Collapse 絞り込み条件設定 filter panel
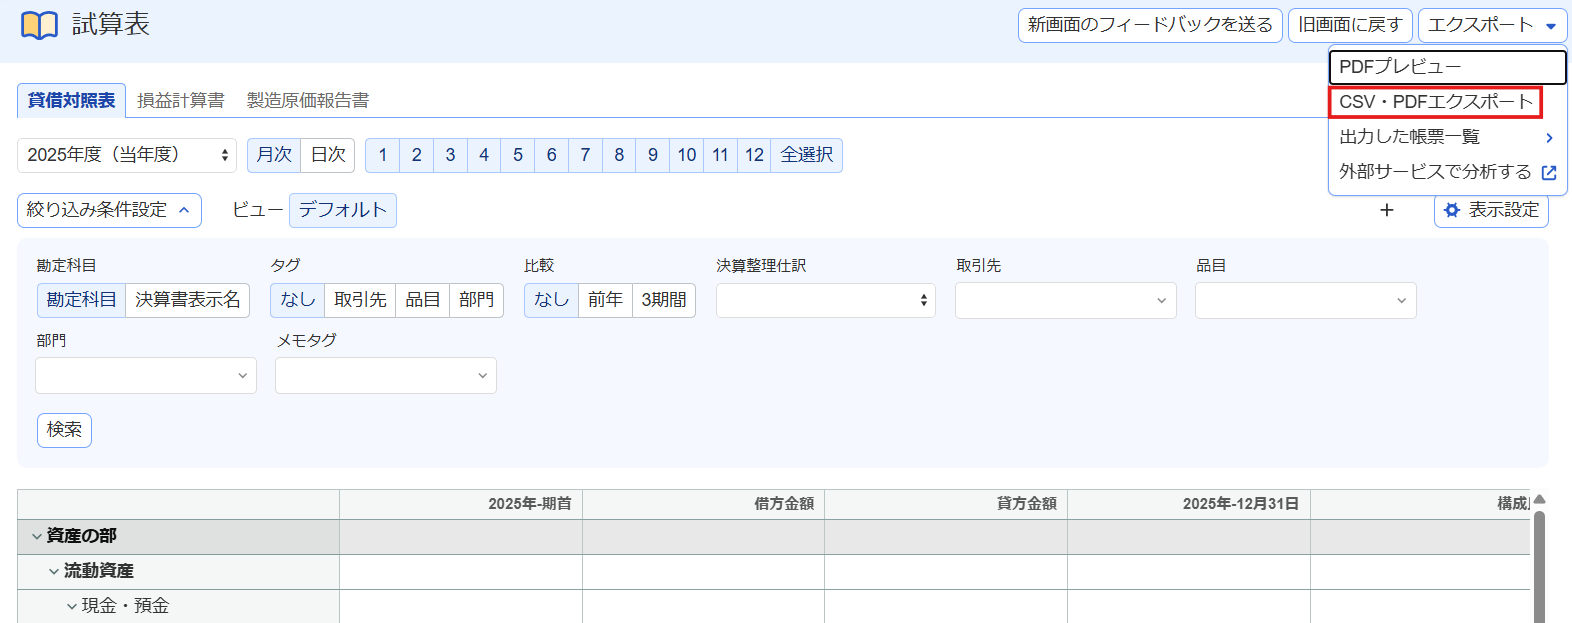The height and width of the screenshot is (623, 1572). (x=109, y=210)
